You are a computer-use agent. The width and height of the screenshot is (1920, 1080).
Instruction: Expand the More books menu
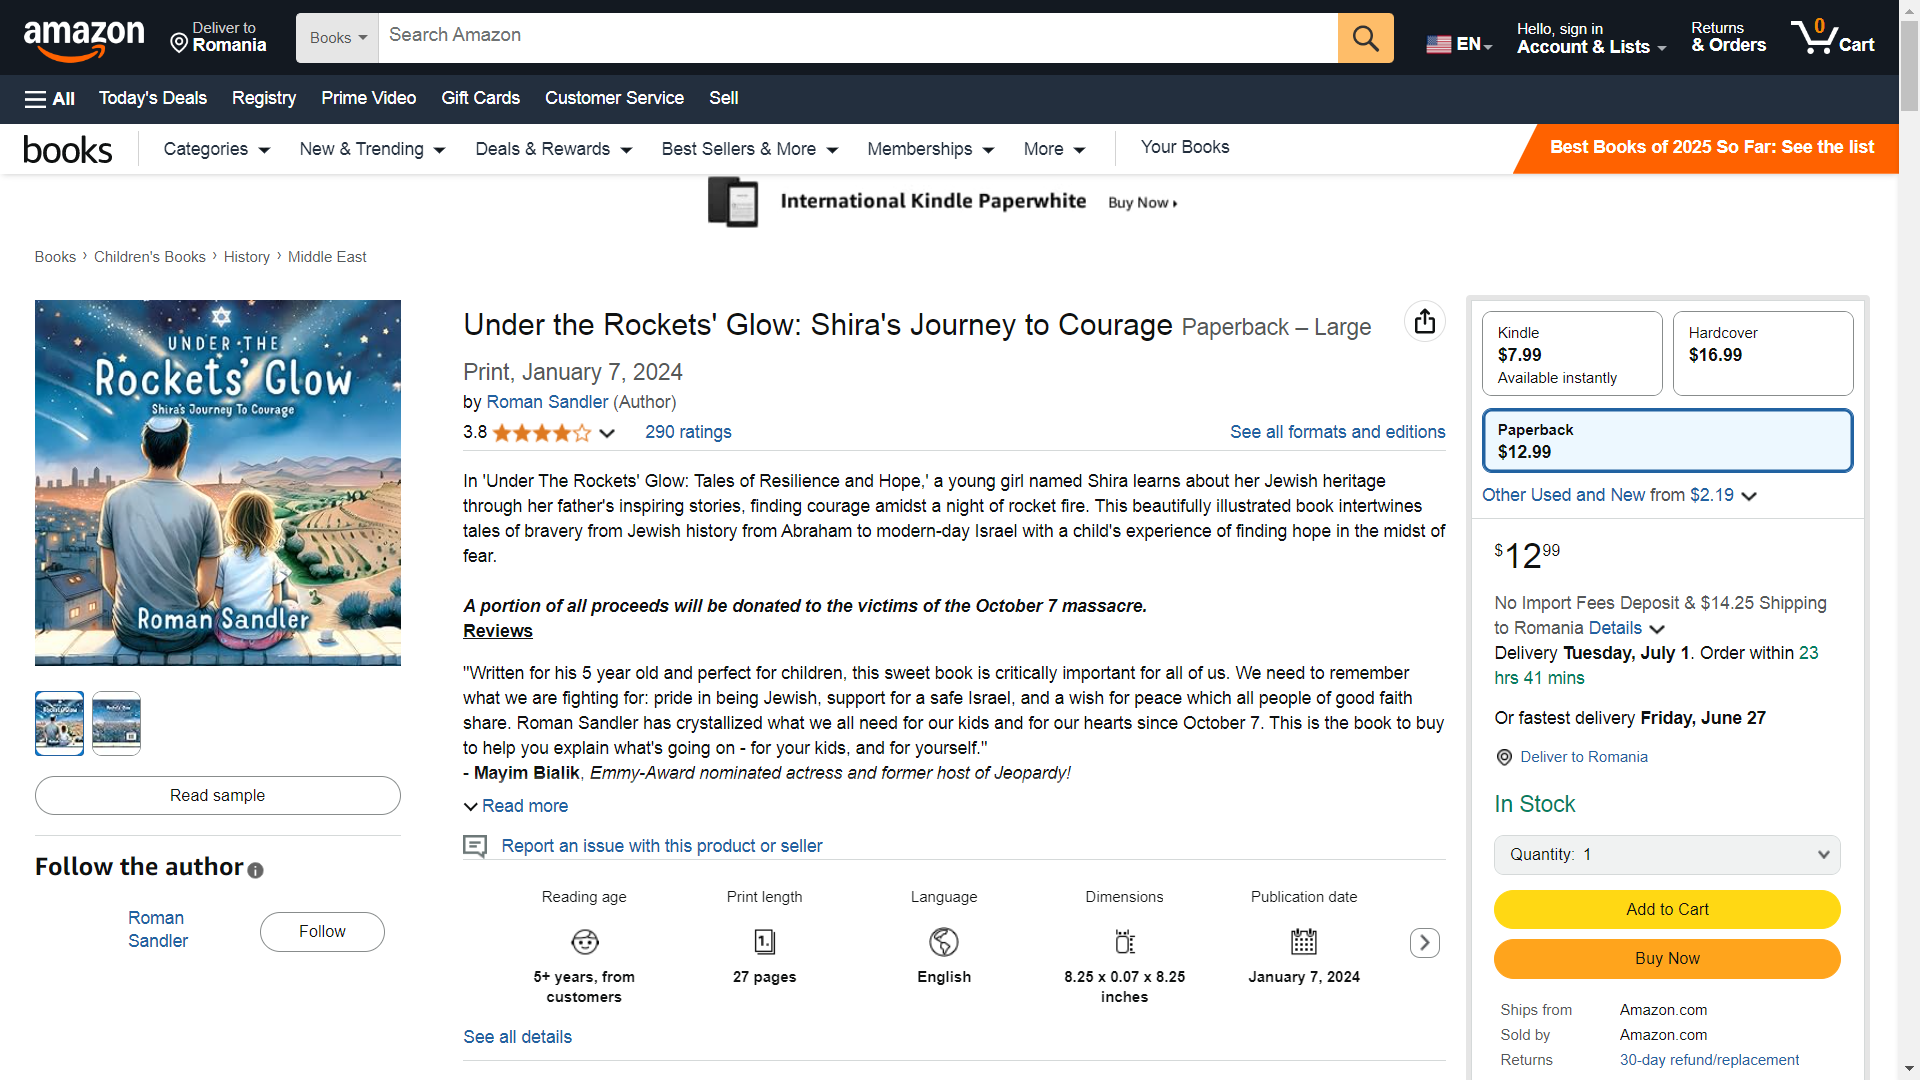1054,149
